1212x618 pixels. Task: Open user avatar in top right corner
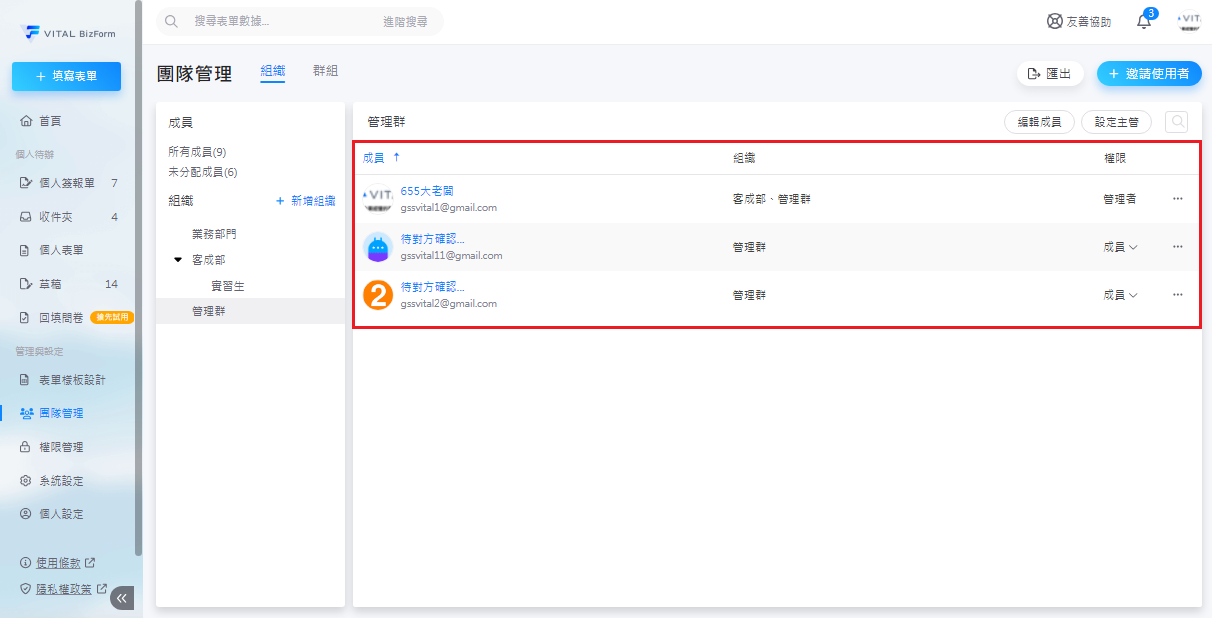(1189, 22)
